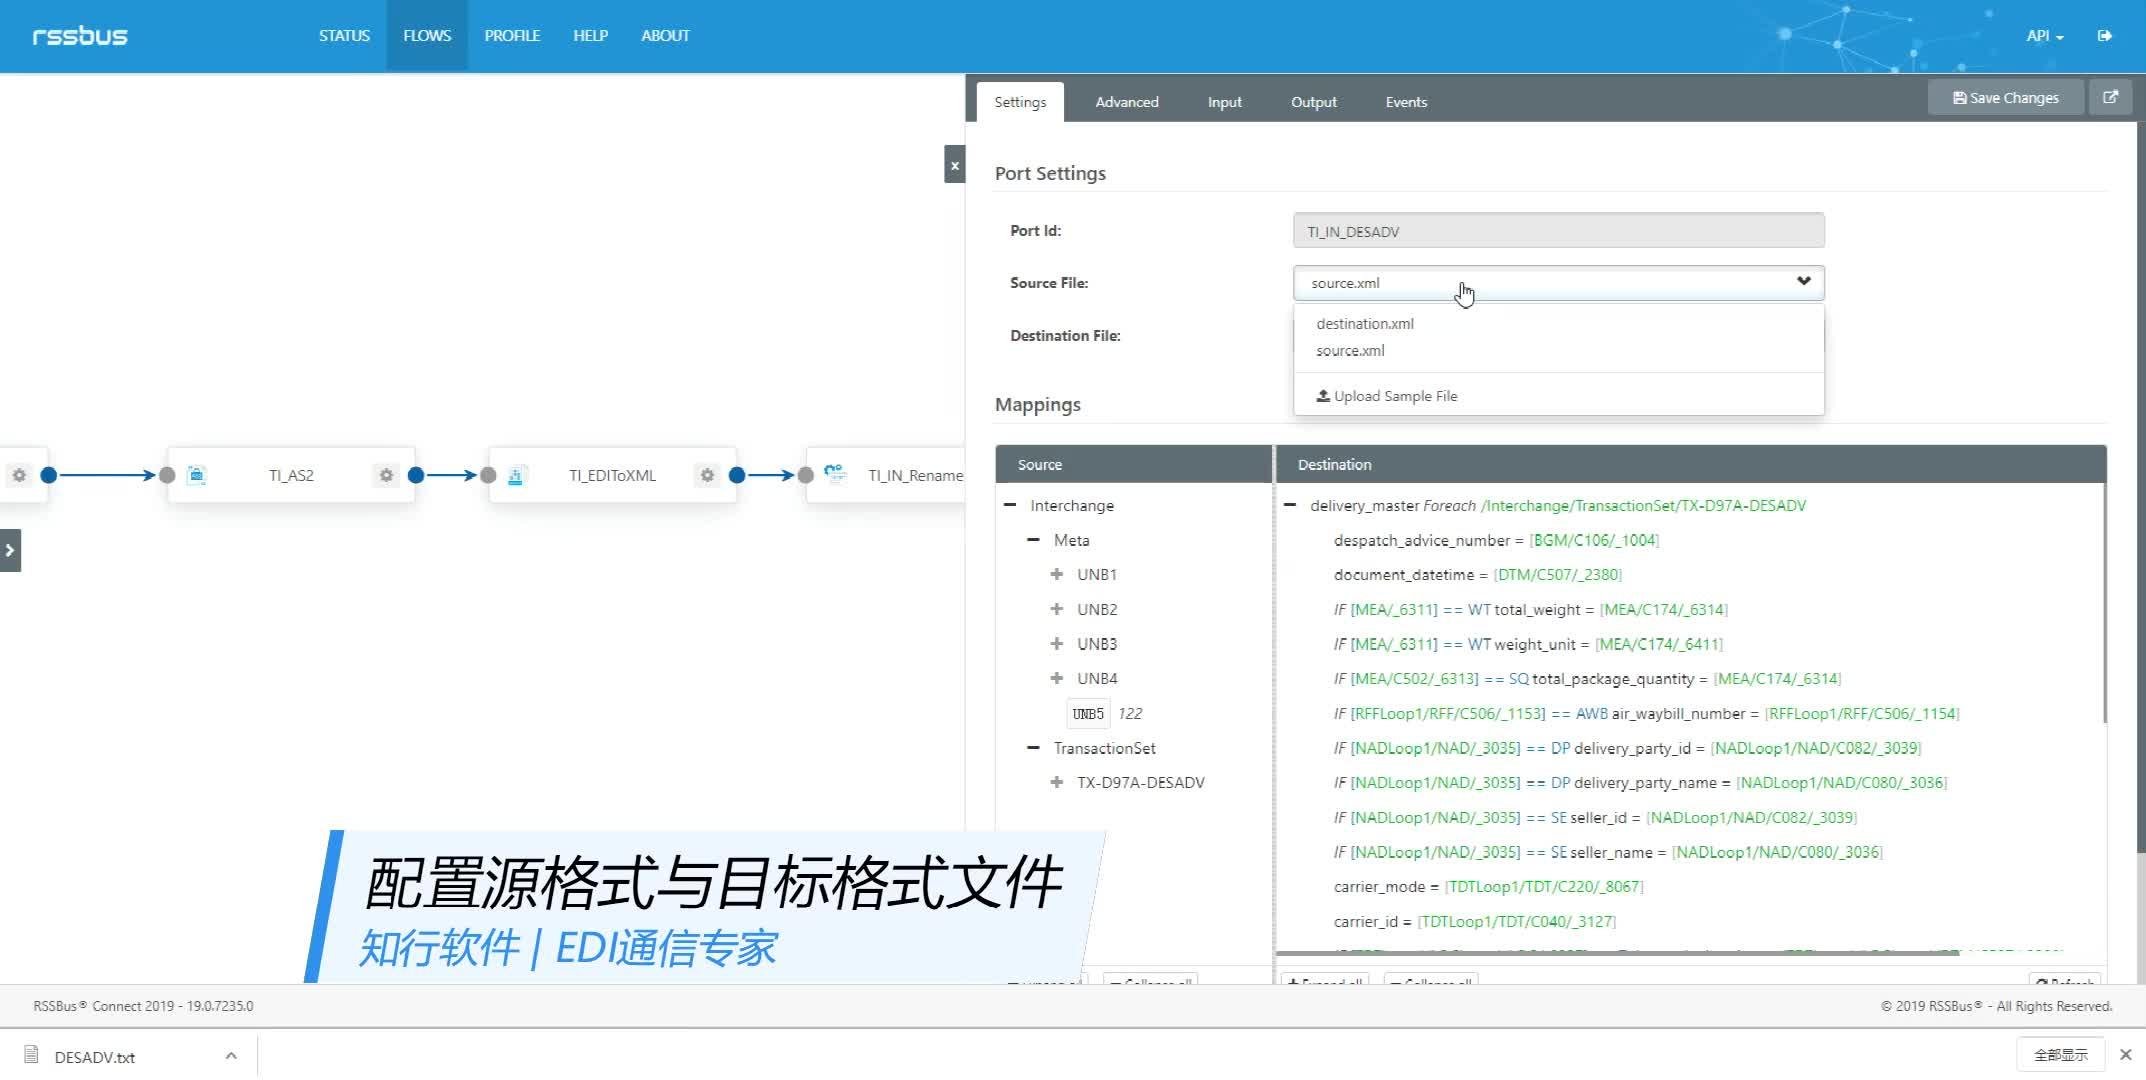The height and width of the screenshot is (1080, 2146).
Task: Open the API dropdown menu
Action: pos(2043,35)
